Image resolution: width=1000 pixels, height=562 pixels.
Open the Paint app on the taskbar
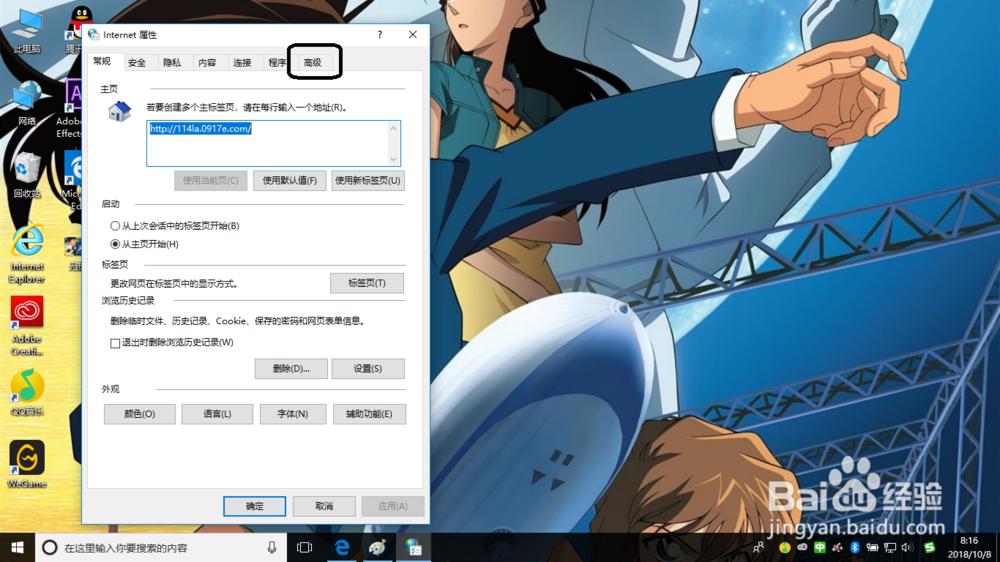tap(377, 547)
